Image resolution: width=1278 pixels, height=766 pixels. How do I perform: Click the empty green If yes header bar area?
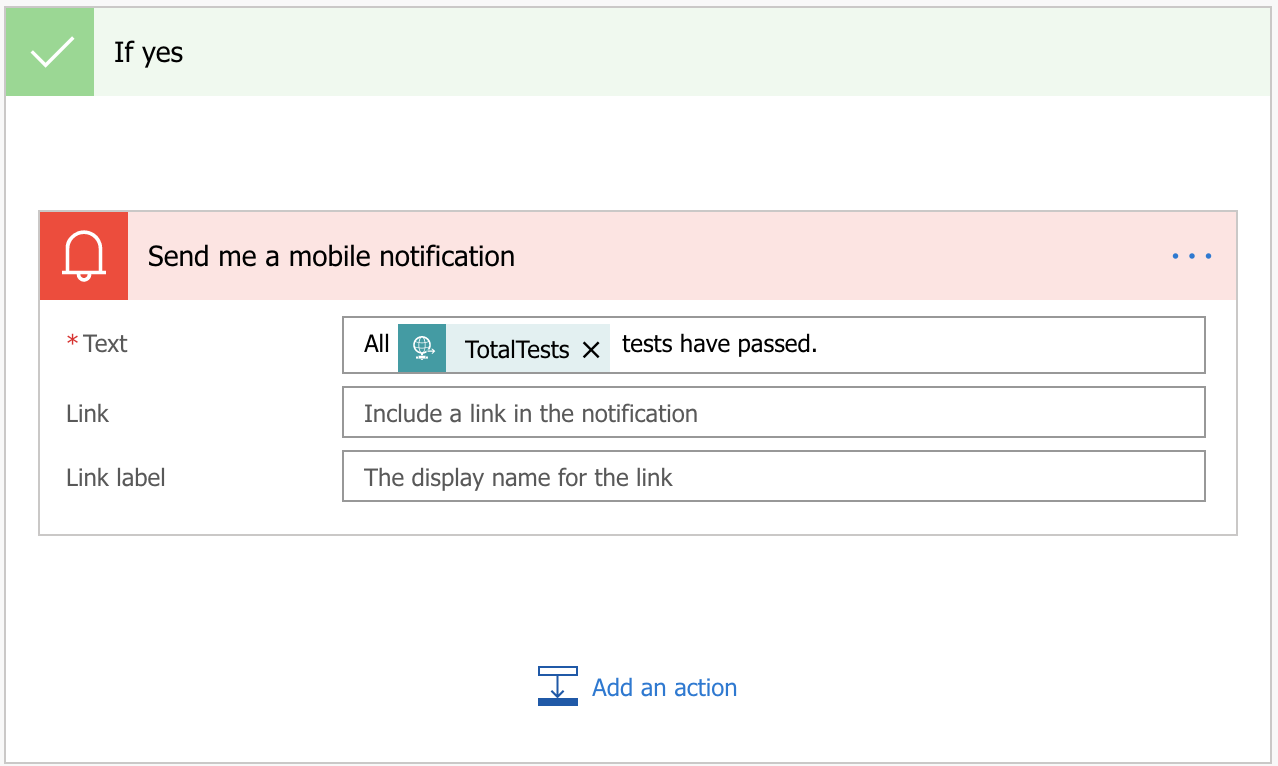[x=700, y=52]
